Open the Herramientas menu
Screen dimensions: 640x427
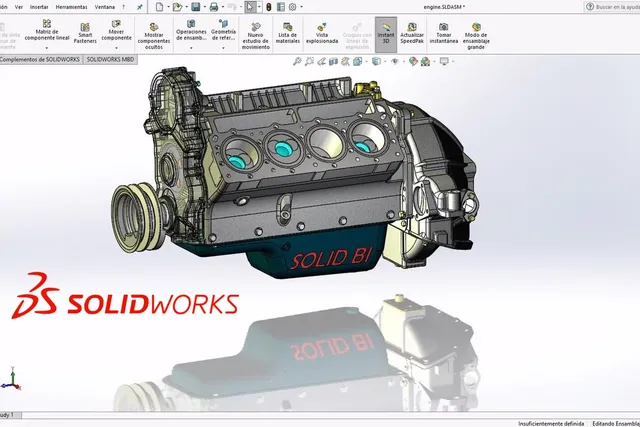pyautogui.click(x=71, y=7)
